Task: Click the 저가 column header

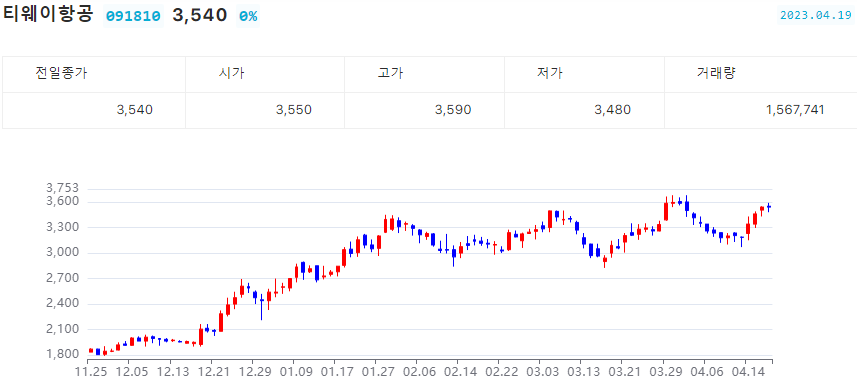Action: (550, 73)
